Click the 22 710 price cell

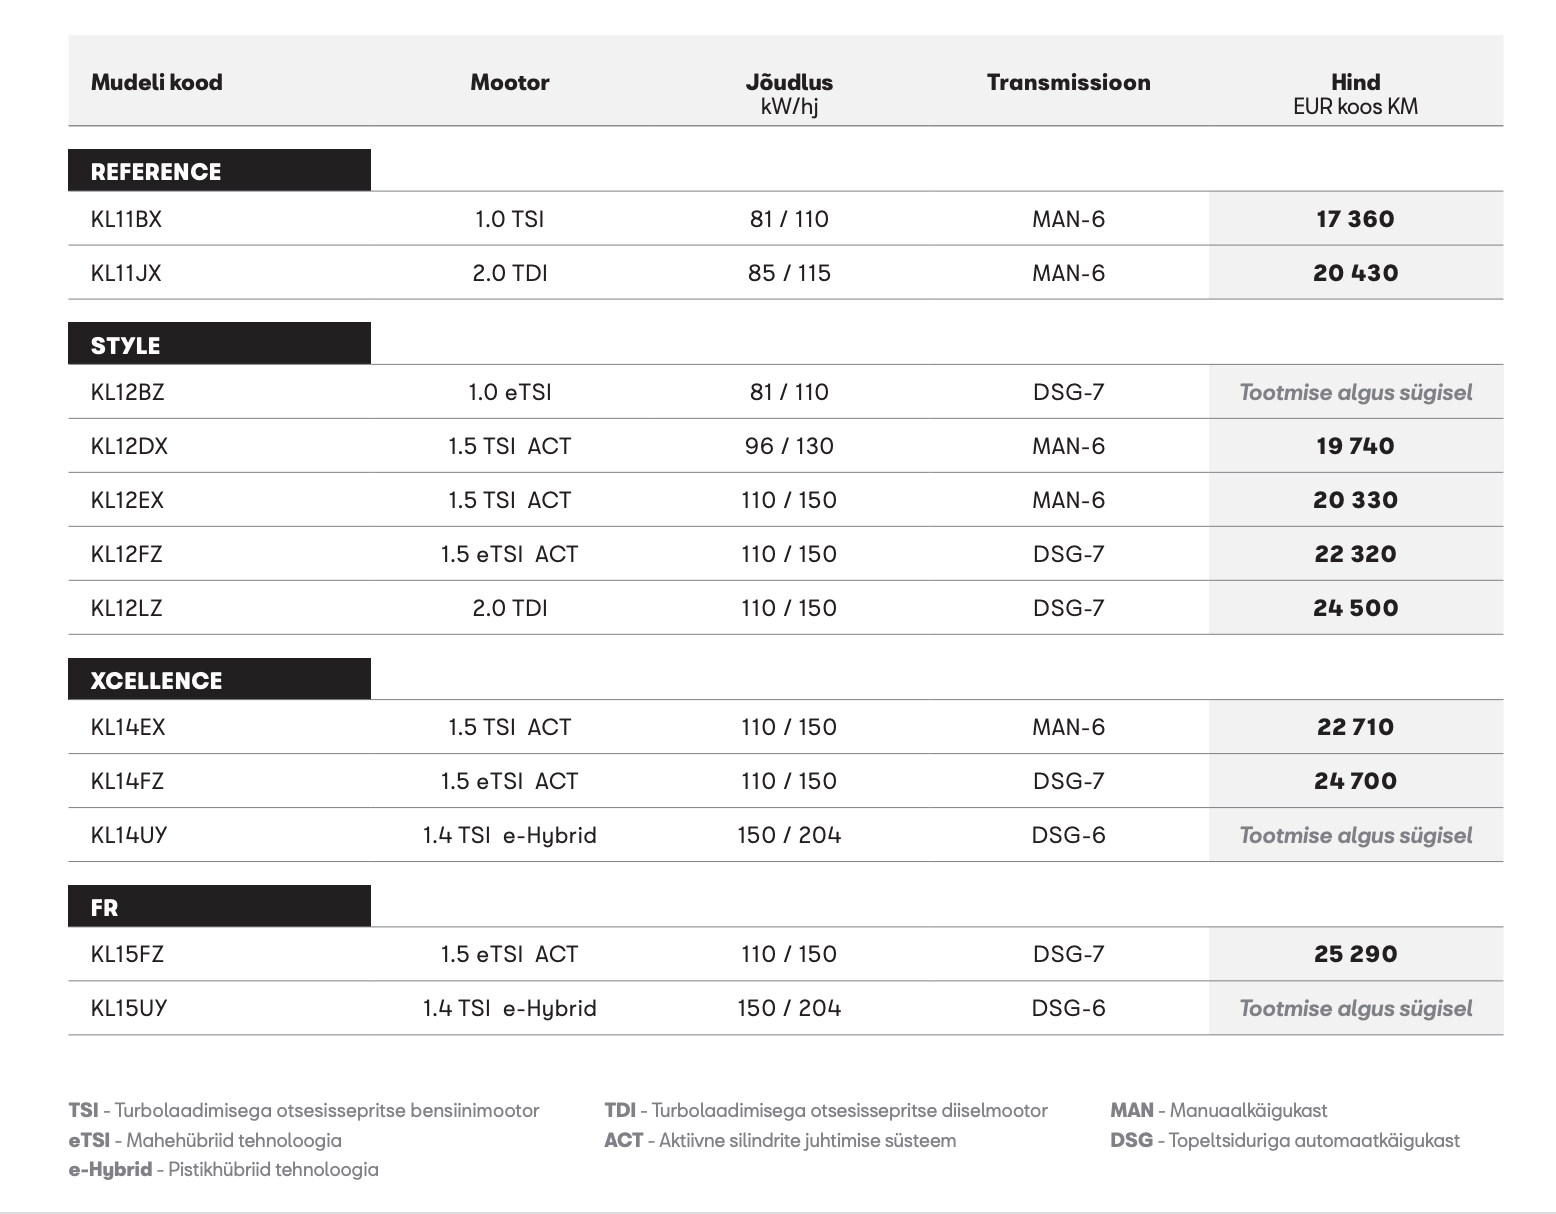click(1355, 727)
